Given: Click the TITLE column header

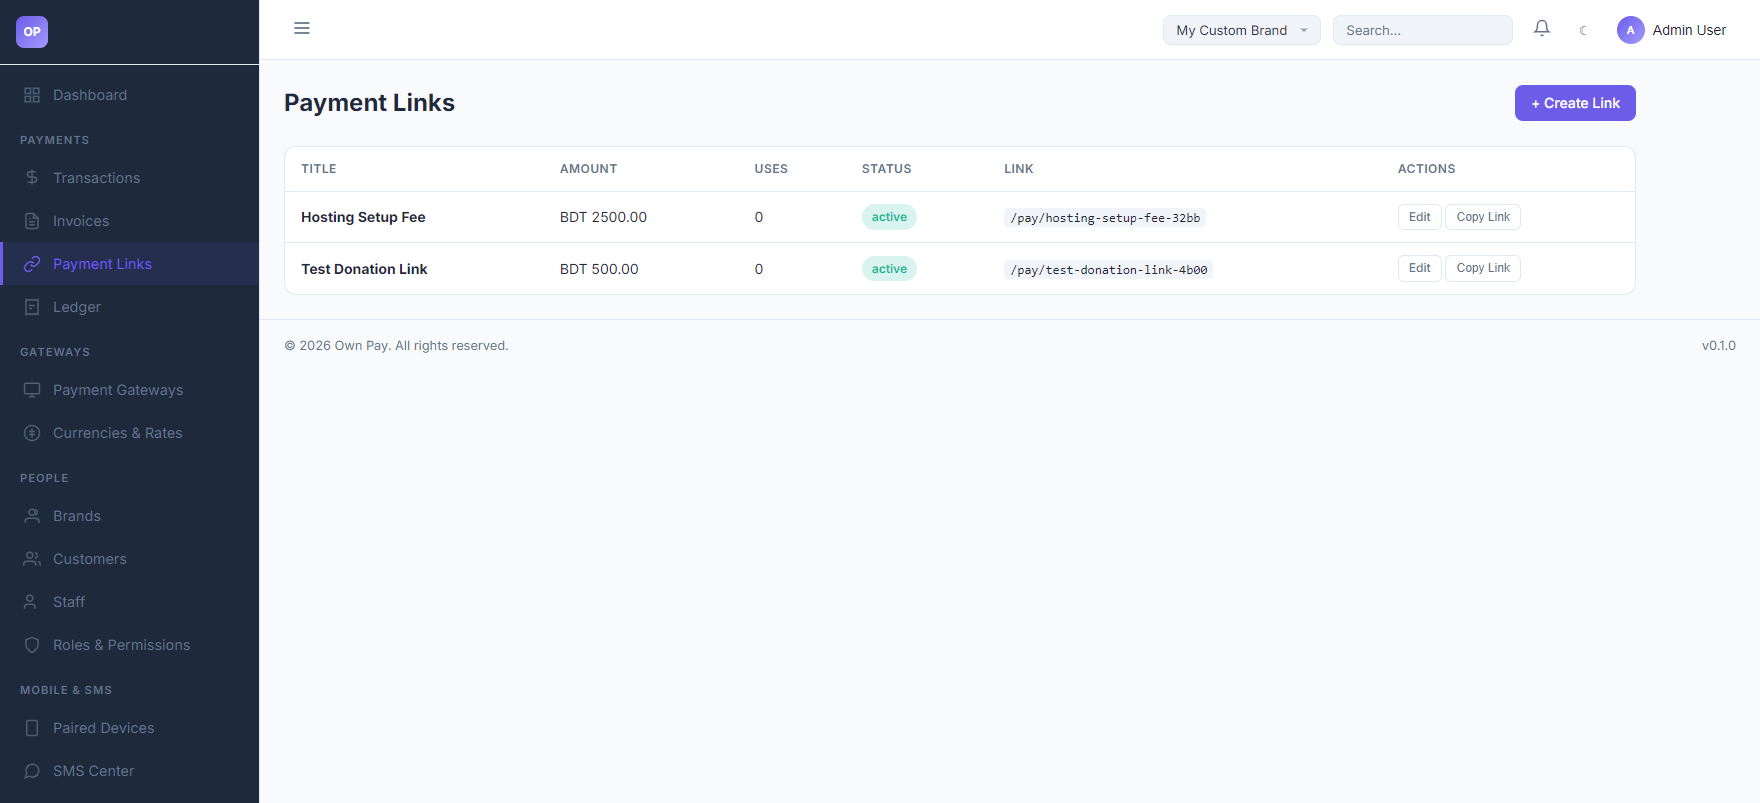Looking at the screenshot, I should coord(319,169).
